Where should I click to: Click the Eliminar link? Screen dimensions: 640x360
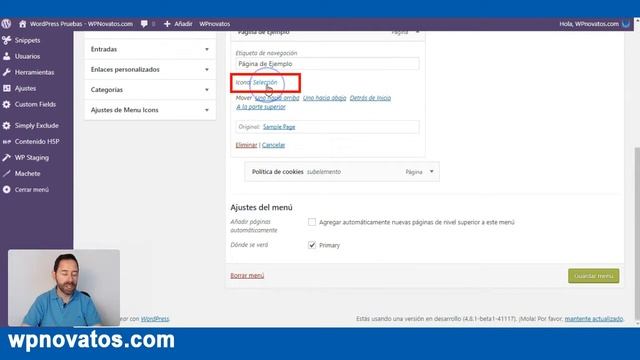(246, 145)
